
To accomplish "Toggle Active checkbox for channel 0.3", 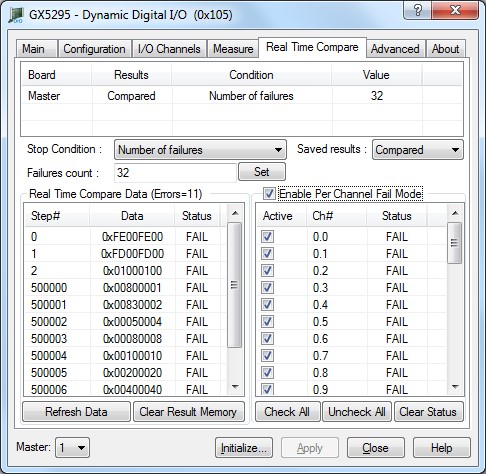I will [x=267, y=288].
